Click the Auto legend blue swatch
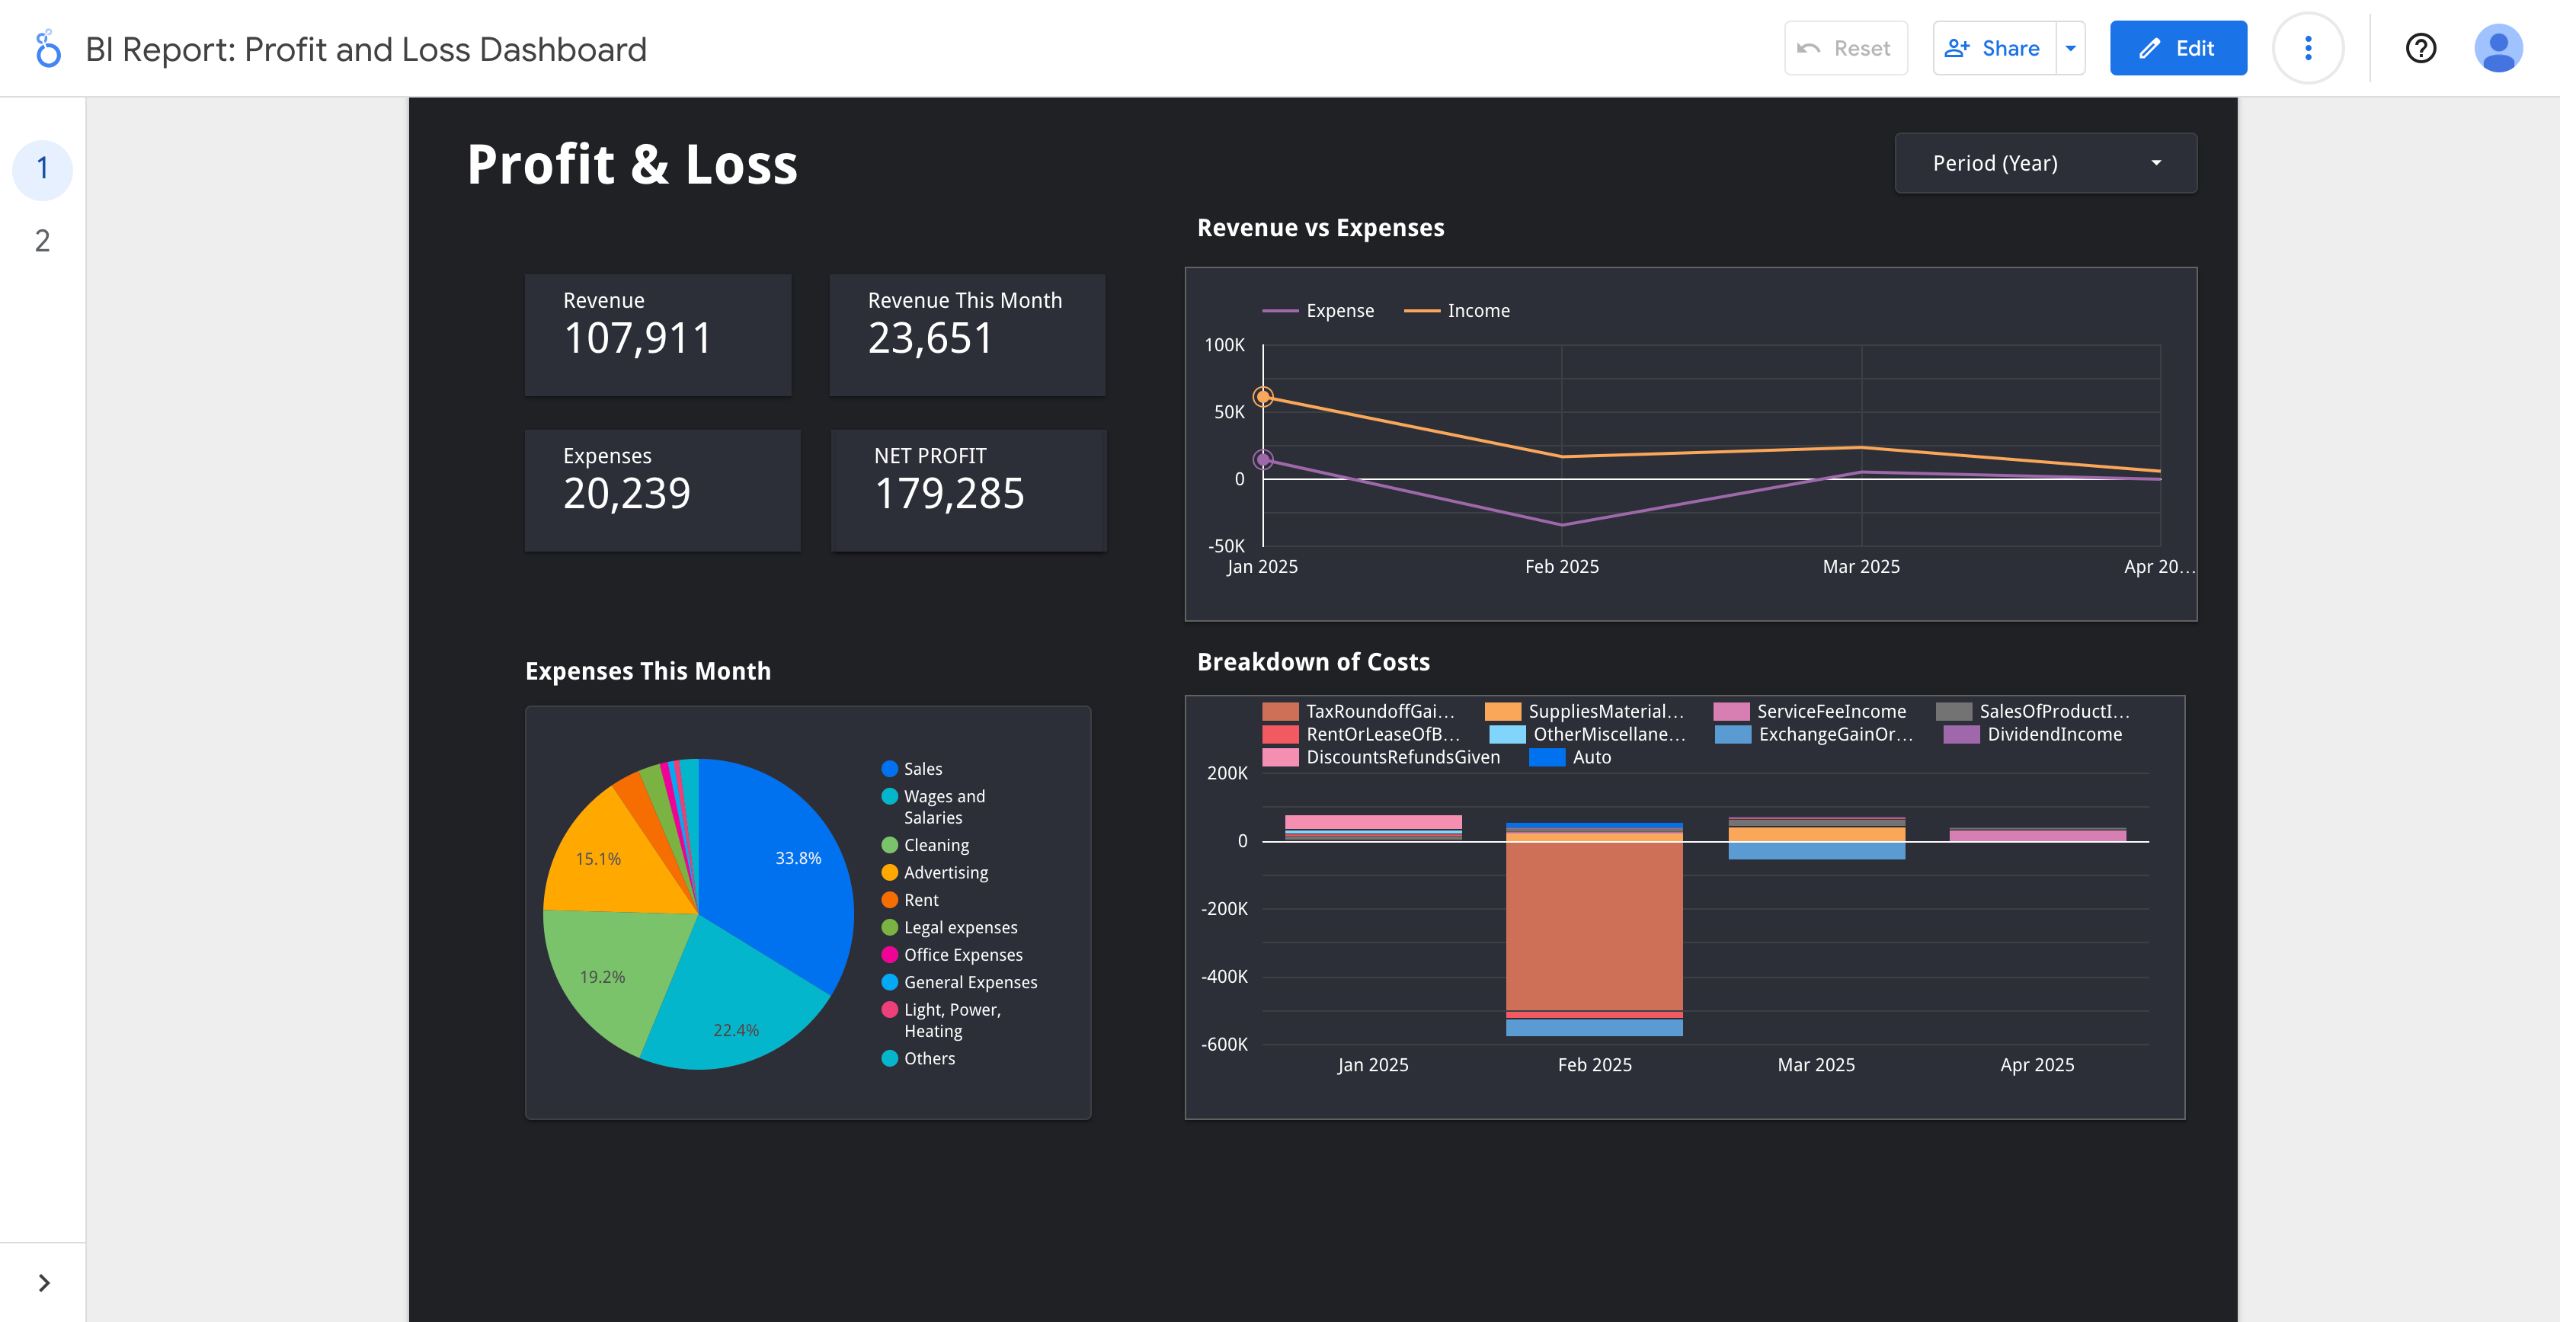The width and height of the screenshot is (2560, 1322). point(1547,758)
